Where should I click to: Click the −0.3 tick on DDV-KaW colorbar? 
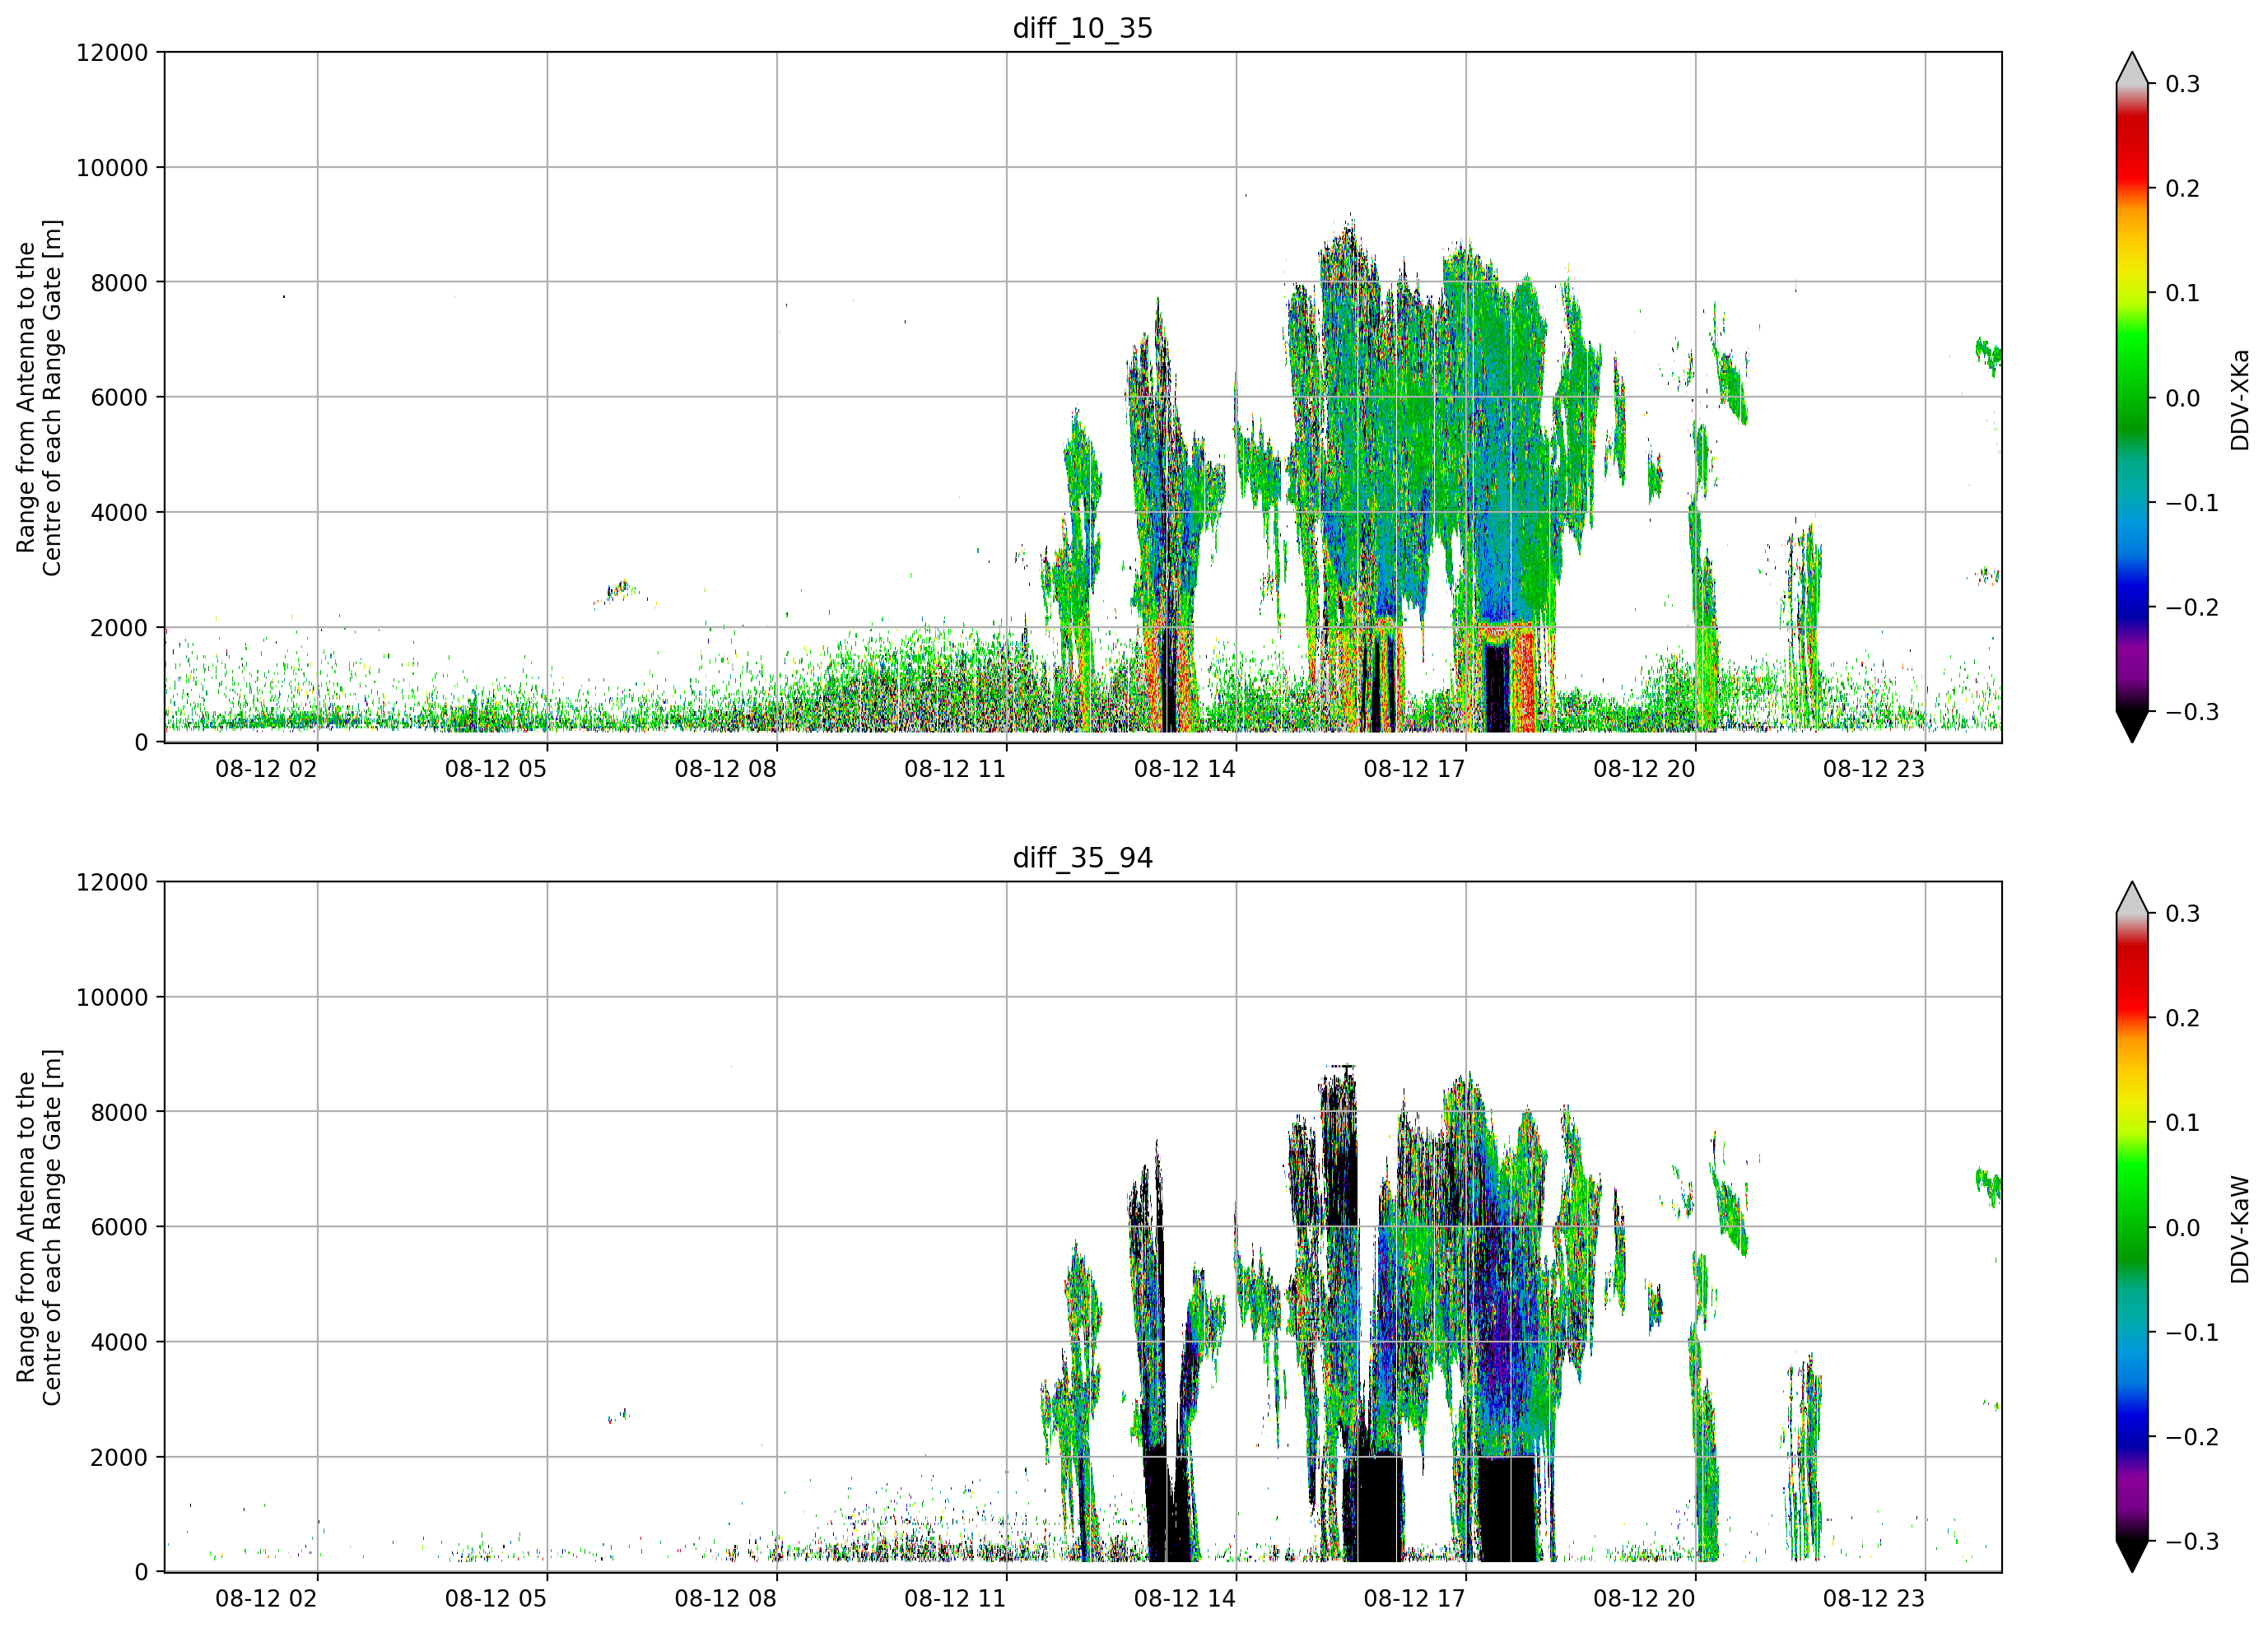(x=2192, y=1542)
